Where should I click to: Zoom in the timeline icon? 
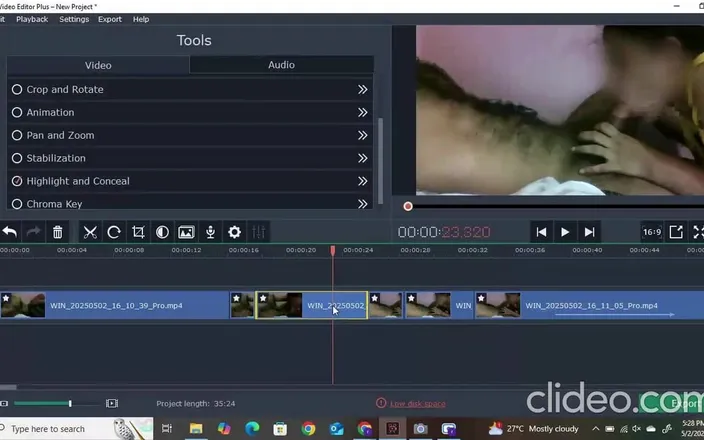point(112,404)
